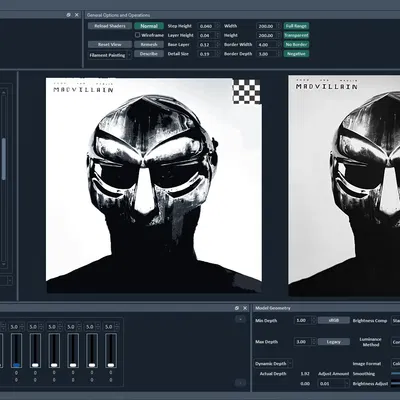Click the Remesh button
400x400 pixels.
click(149, 44)
